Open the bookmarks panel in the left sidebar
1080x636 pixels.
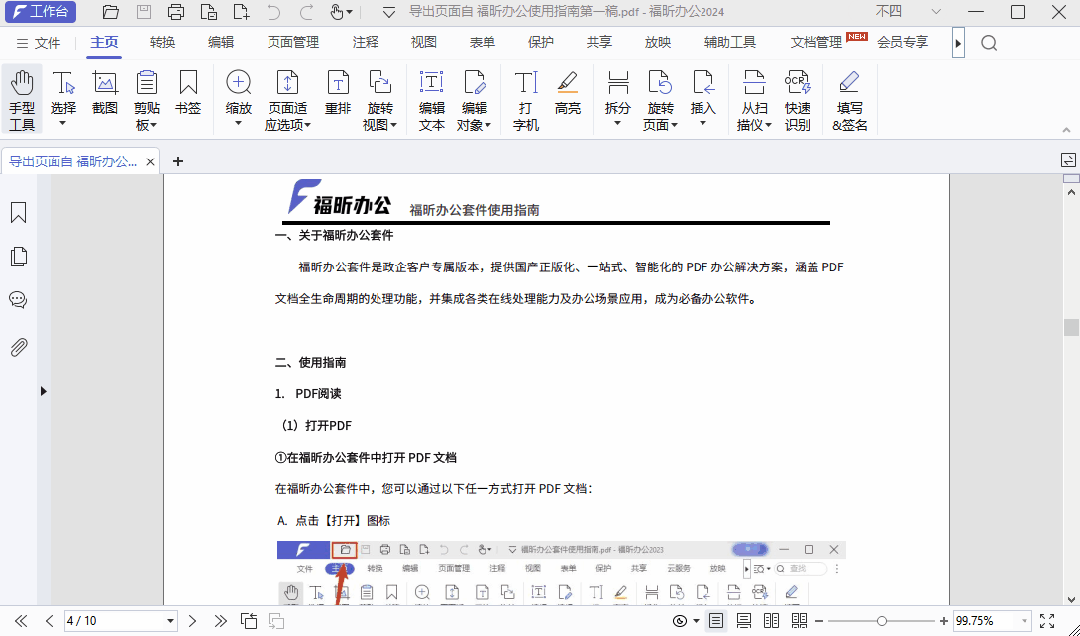18,212
